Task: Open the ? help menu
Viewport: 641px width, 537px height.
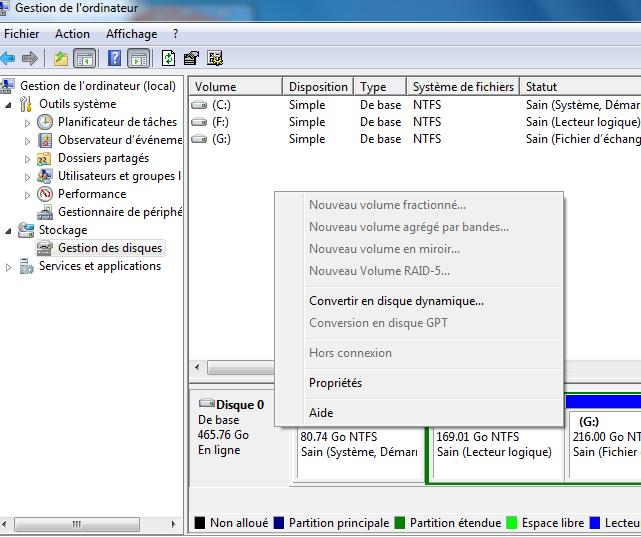Action: click(175, 34)
